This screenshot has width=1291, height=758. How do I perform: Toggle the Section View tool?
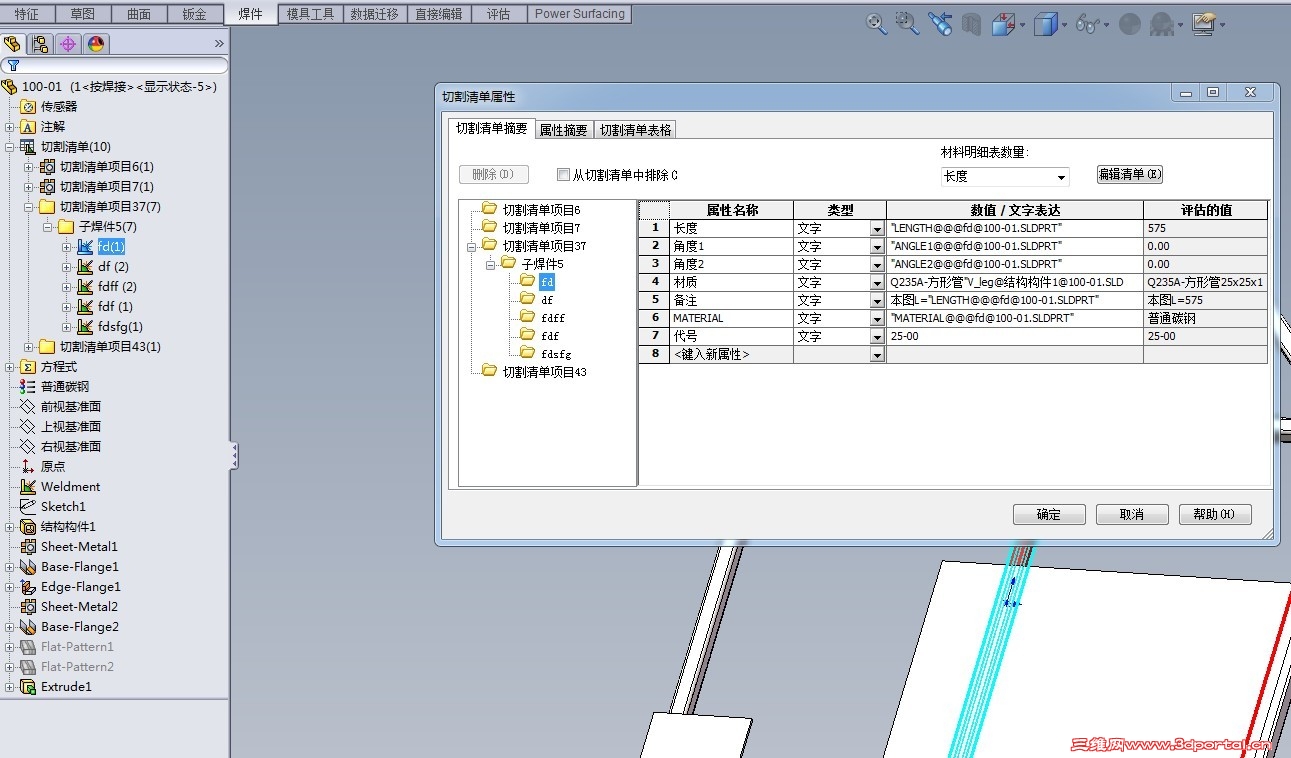pyautogui.click(x=970, y=24)
